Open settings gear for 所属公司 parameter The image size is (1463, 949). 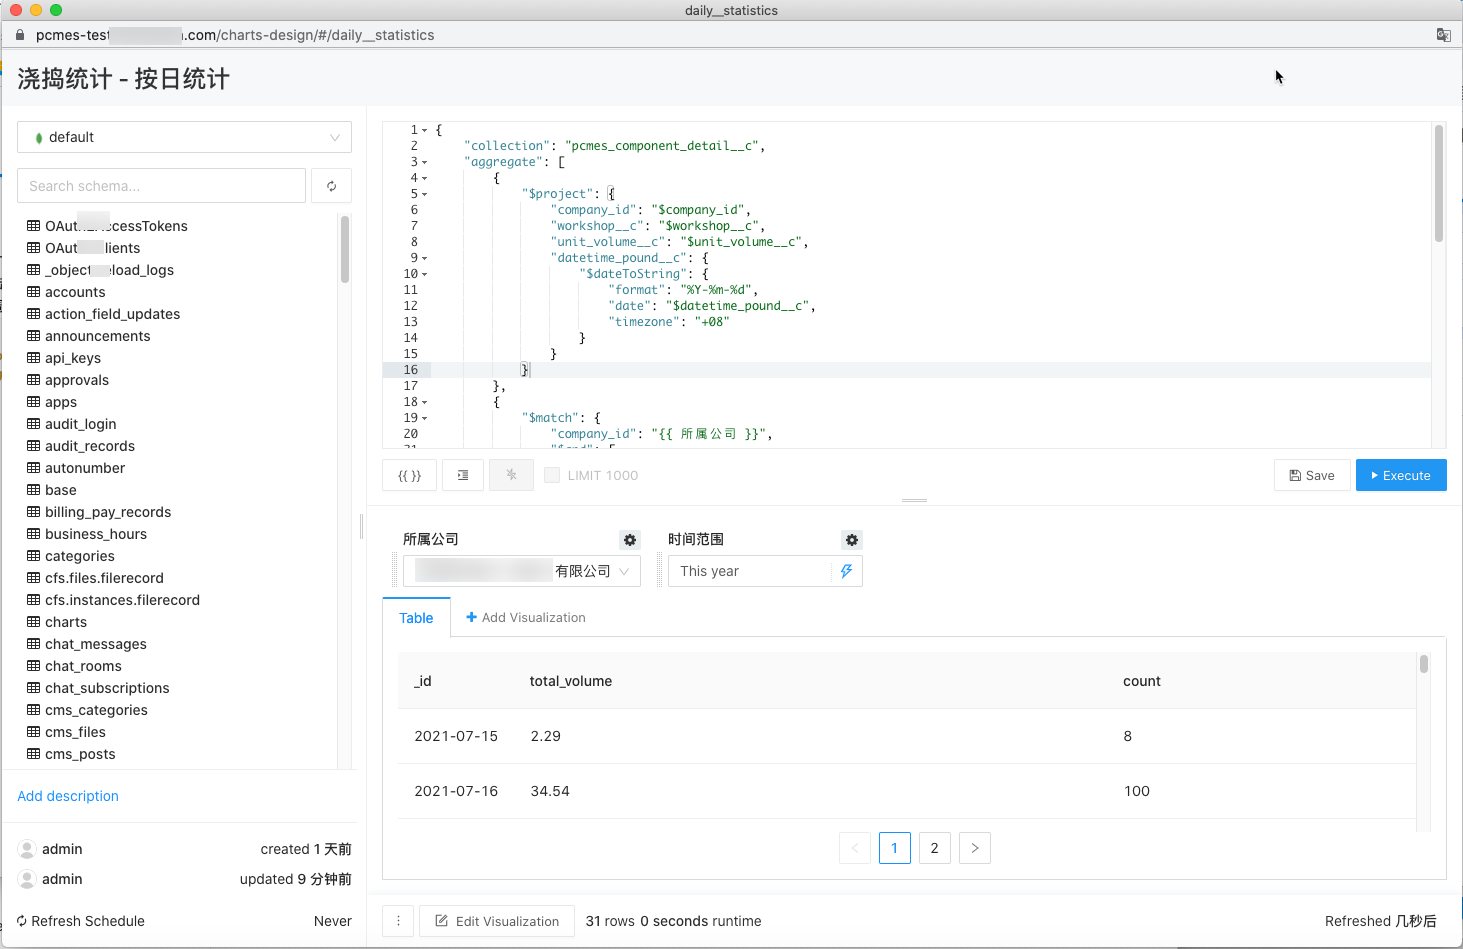(630, 540)
